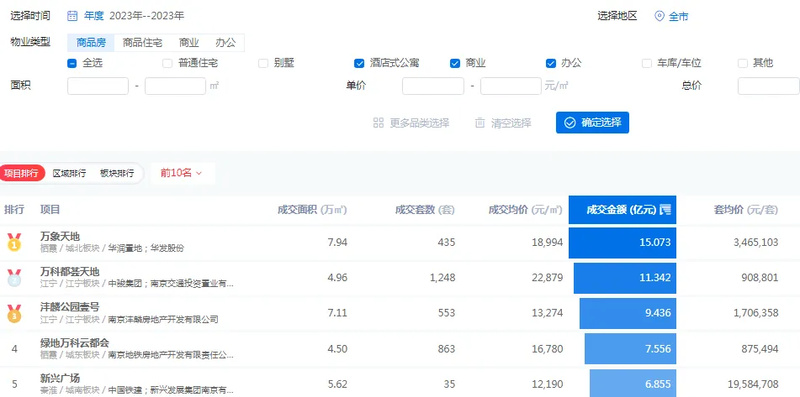Open the 新兴广场 project link
Image resolution: width=800 pixels, height=397 pixels.
click(60, 379)
